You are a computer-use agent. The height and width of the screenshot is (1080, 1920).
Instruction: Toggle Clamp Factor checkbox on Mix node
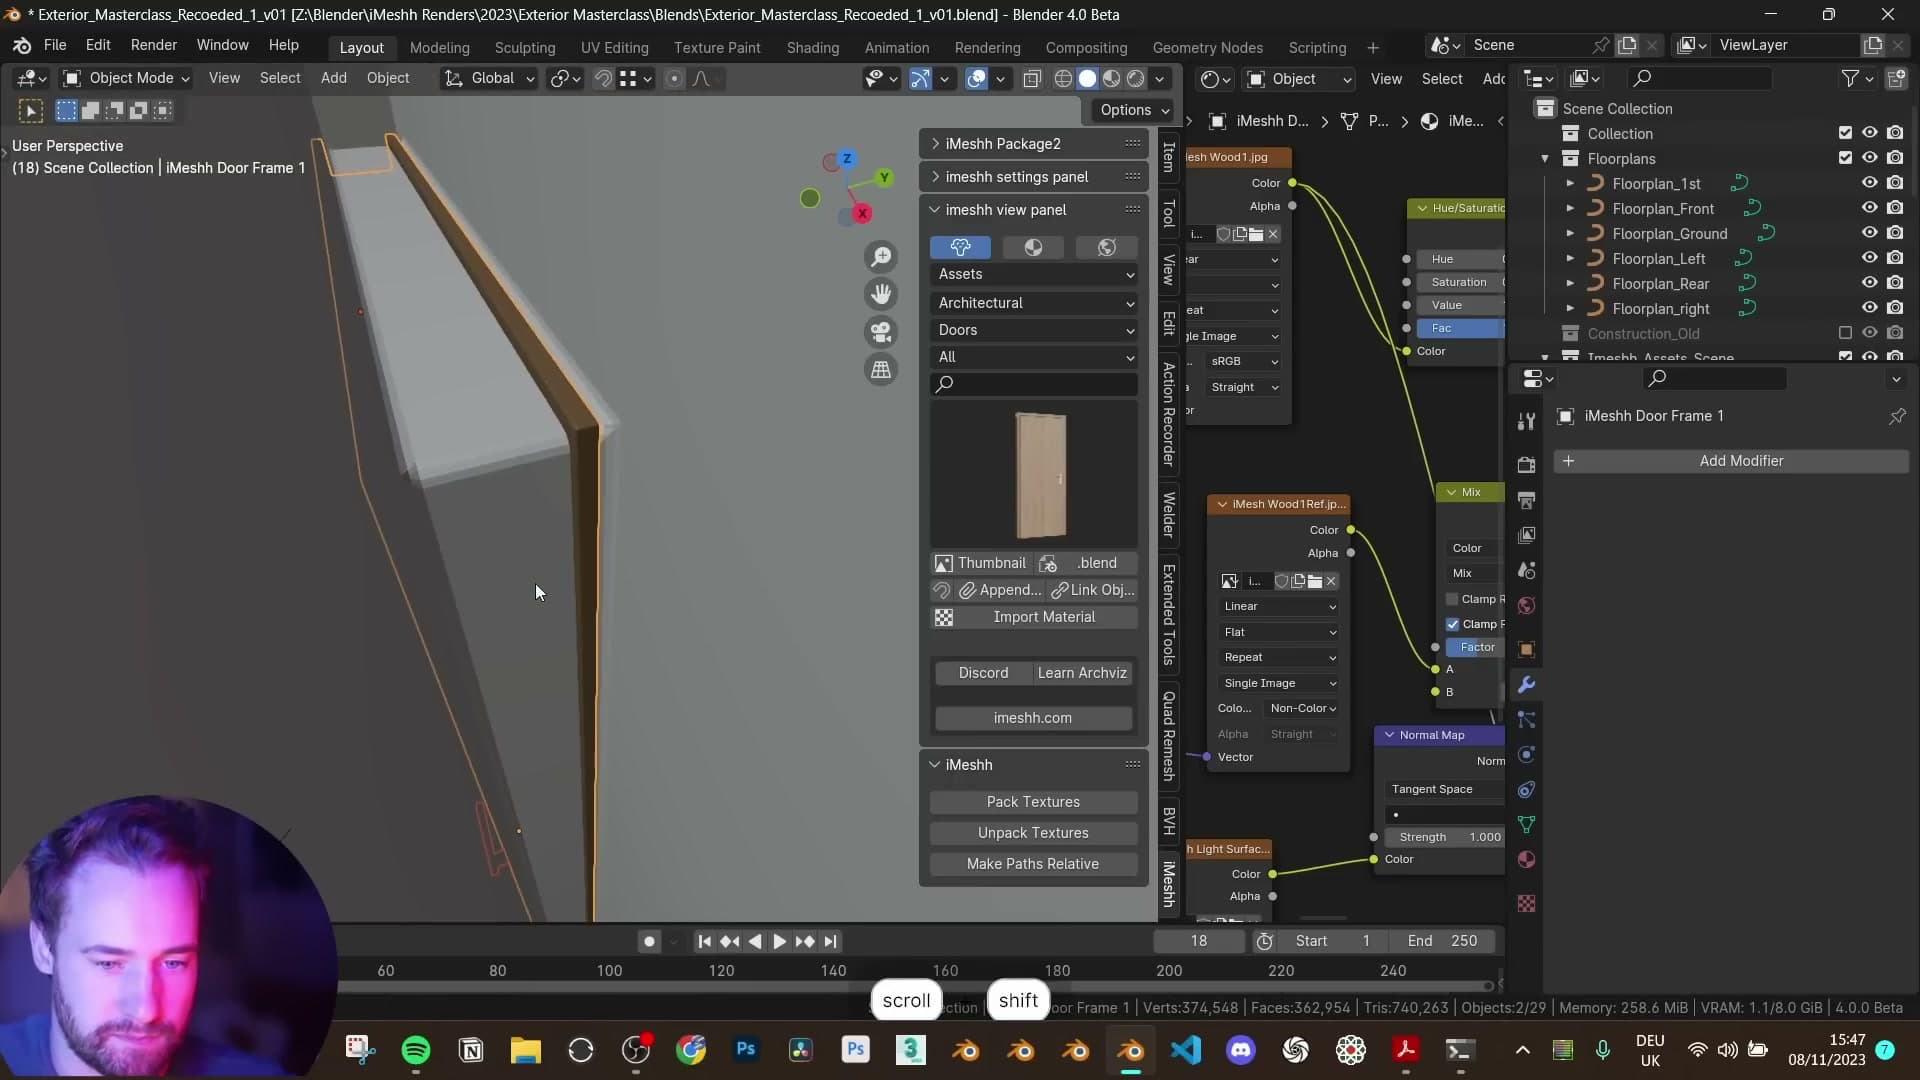[x=1453, y=624]
